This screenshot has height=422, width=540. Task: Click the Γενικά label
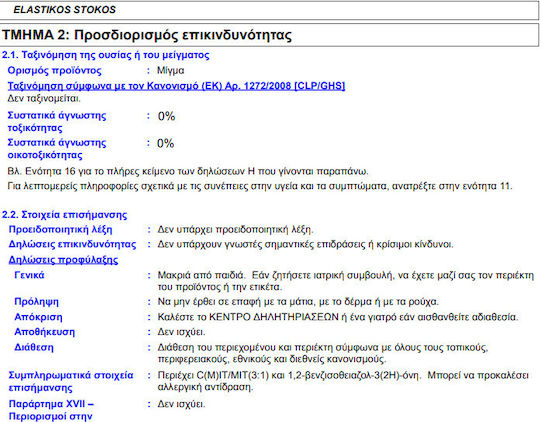[x=29, y=275]
